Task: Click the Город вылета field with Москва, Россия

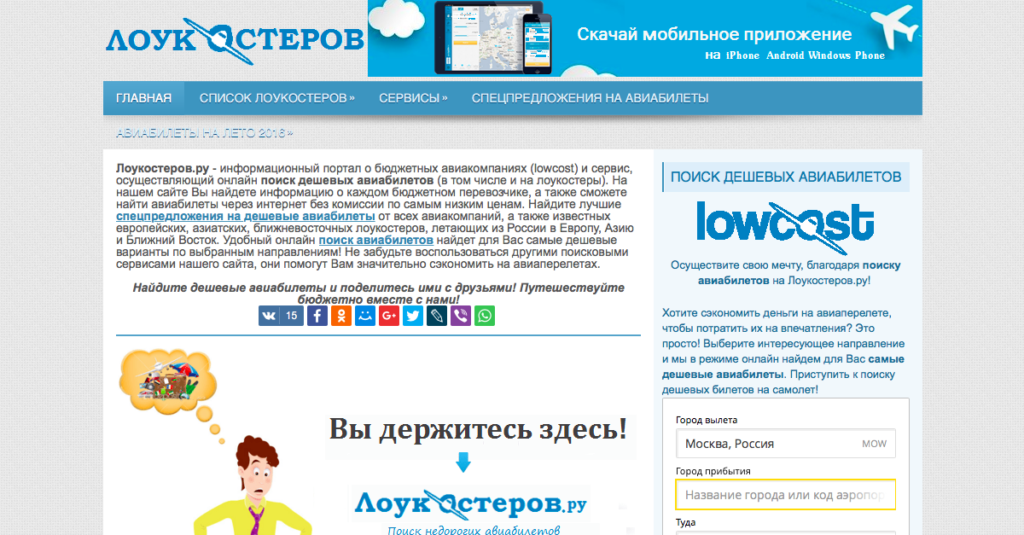Action: (786, 444)
